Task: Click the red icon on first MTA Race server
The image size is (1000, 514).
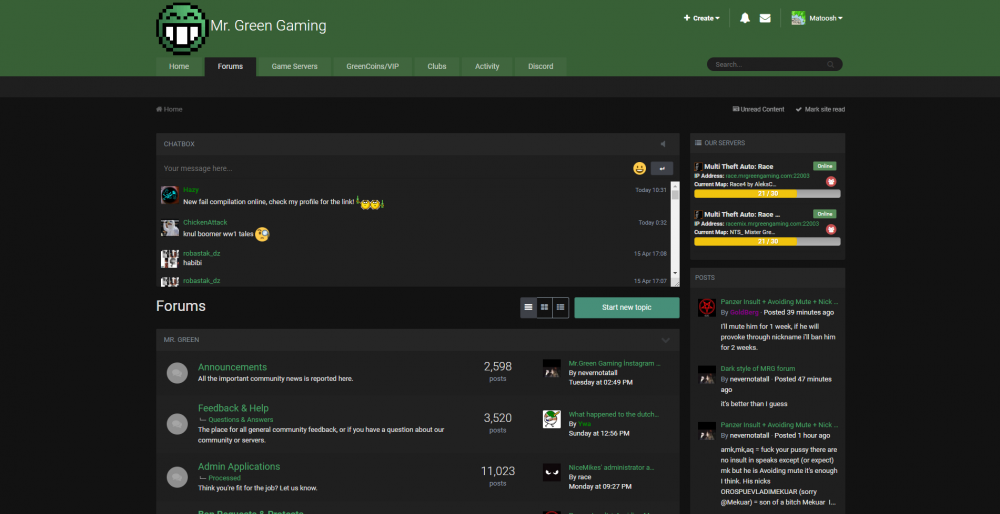Action: click(x=830, y=181)
